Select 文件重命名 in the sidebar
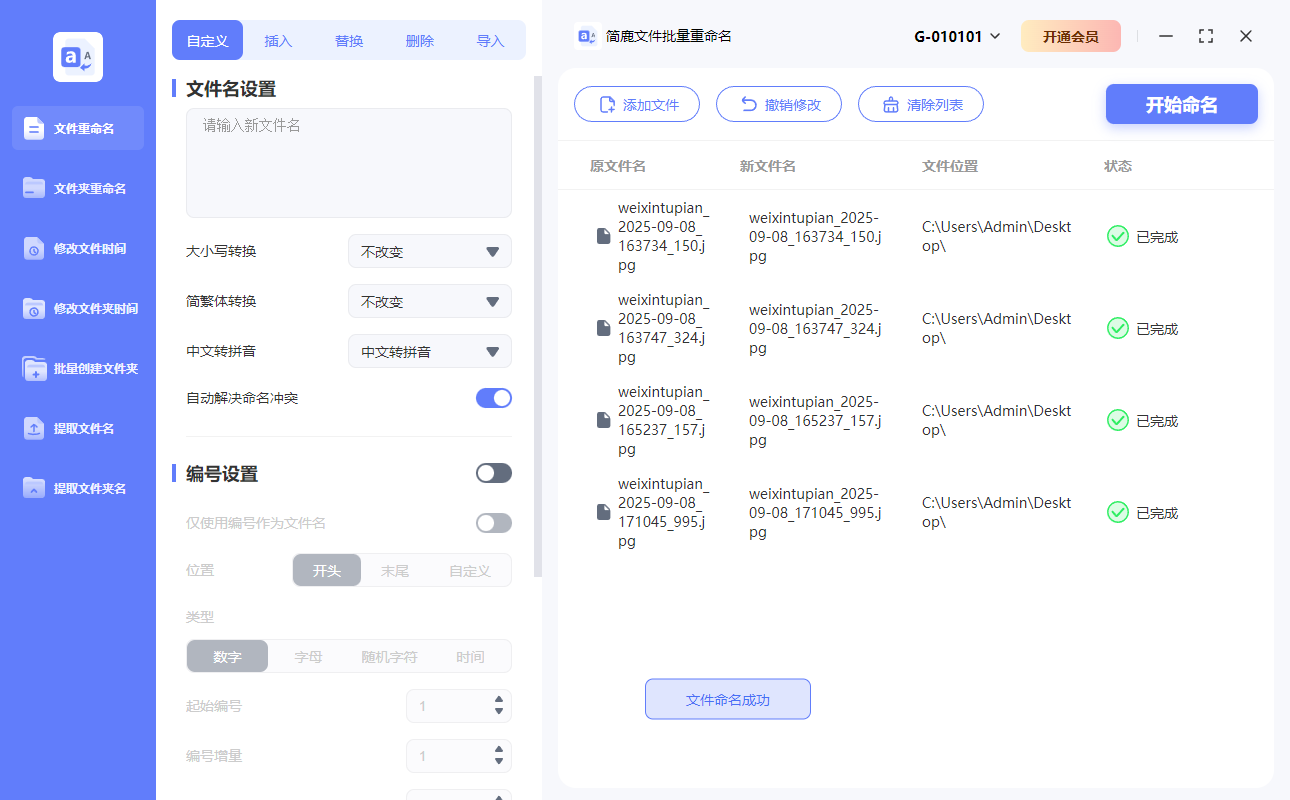The height and width of the screenshot is (800, 1290). (x=77, y=128)
